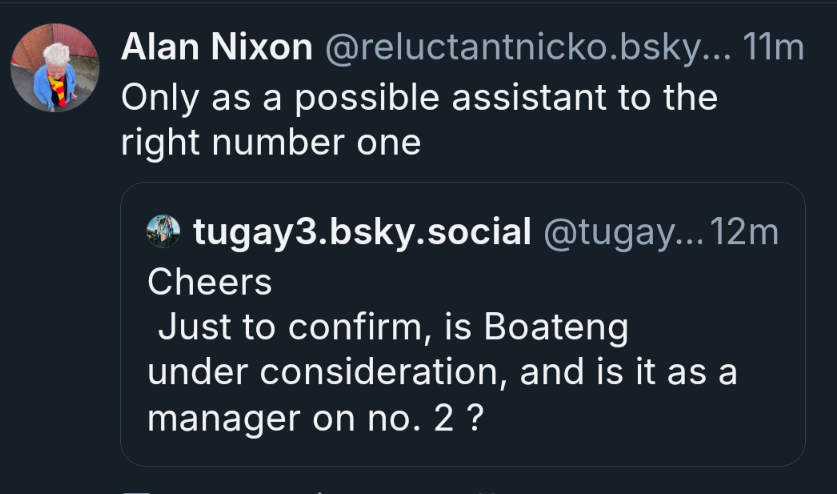Open the 11m post timestamp
837x494 pixels.
point(773,48)
